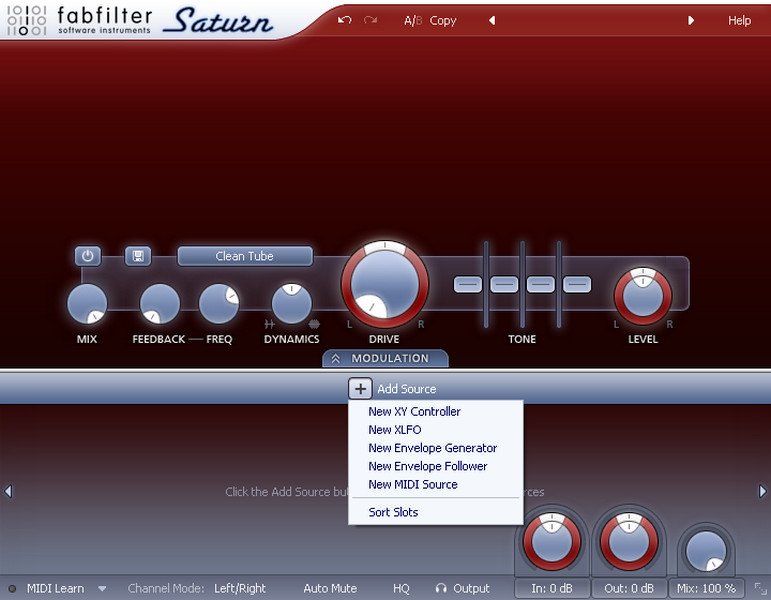
Task: Toggle the Auto Mute option
Action: [x=330, y=588]
